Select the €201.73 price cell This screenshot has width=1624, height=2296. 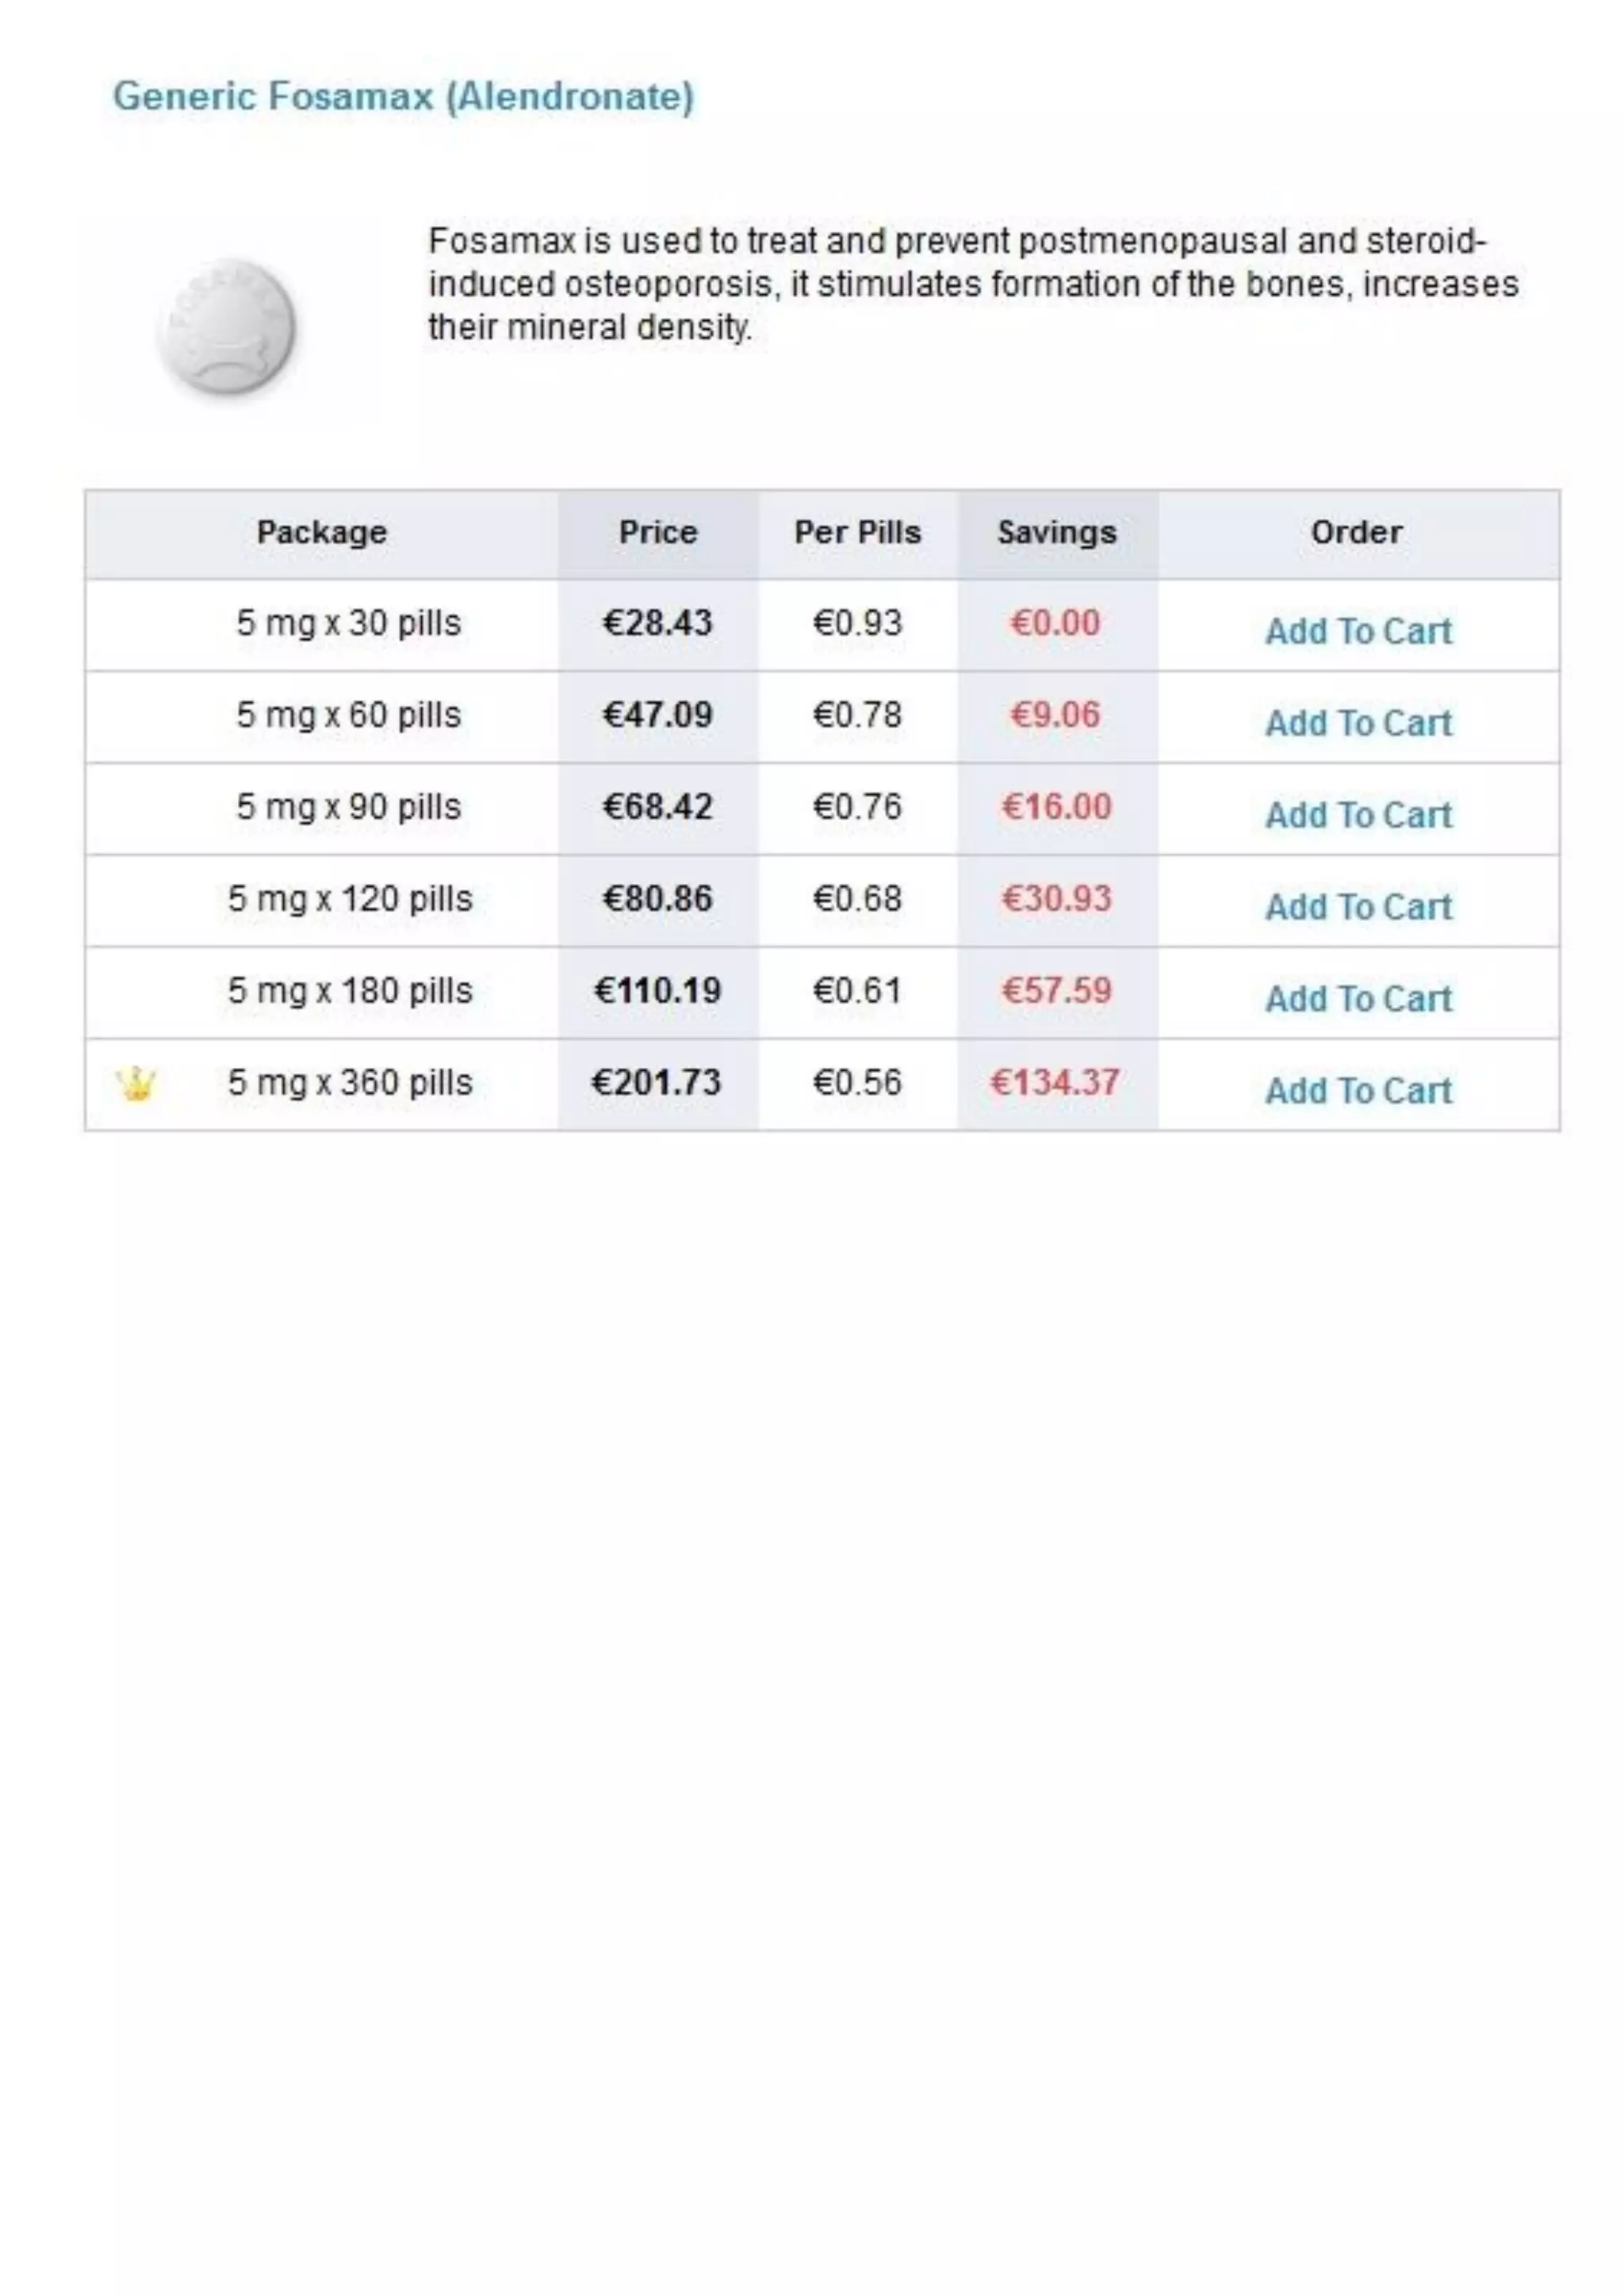[656, 1082]
